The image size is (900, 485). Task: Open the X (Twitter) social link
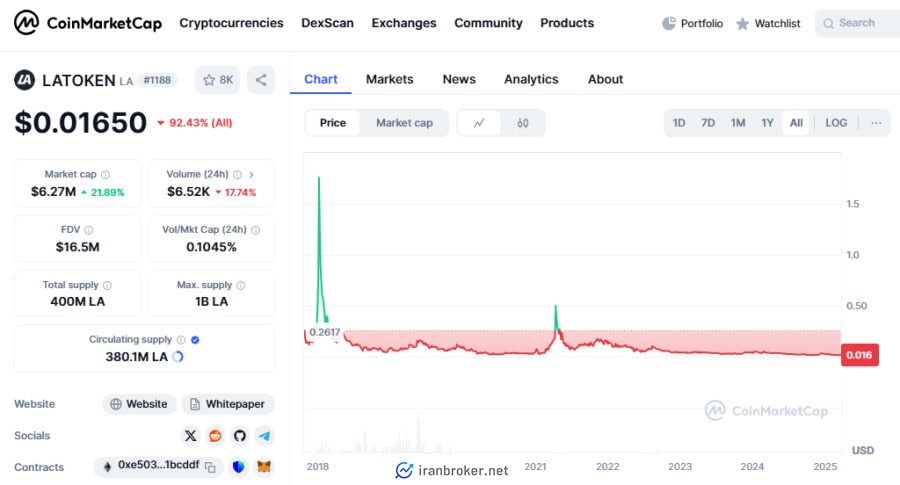190,436
